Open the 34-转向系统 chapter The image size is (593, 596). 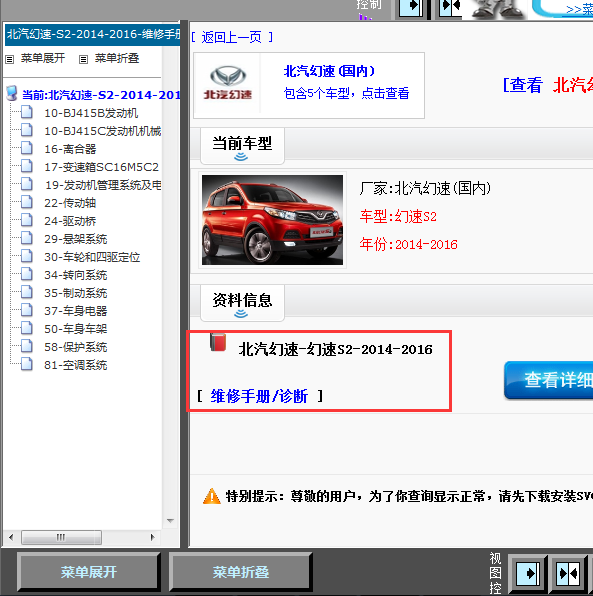click(76, 275)
